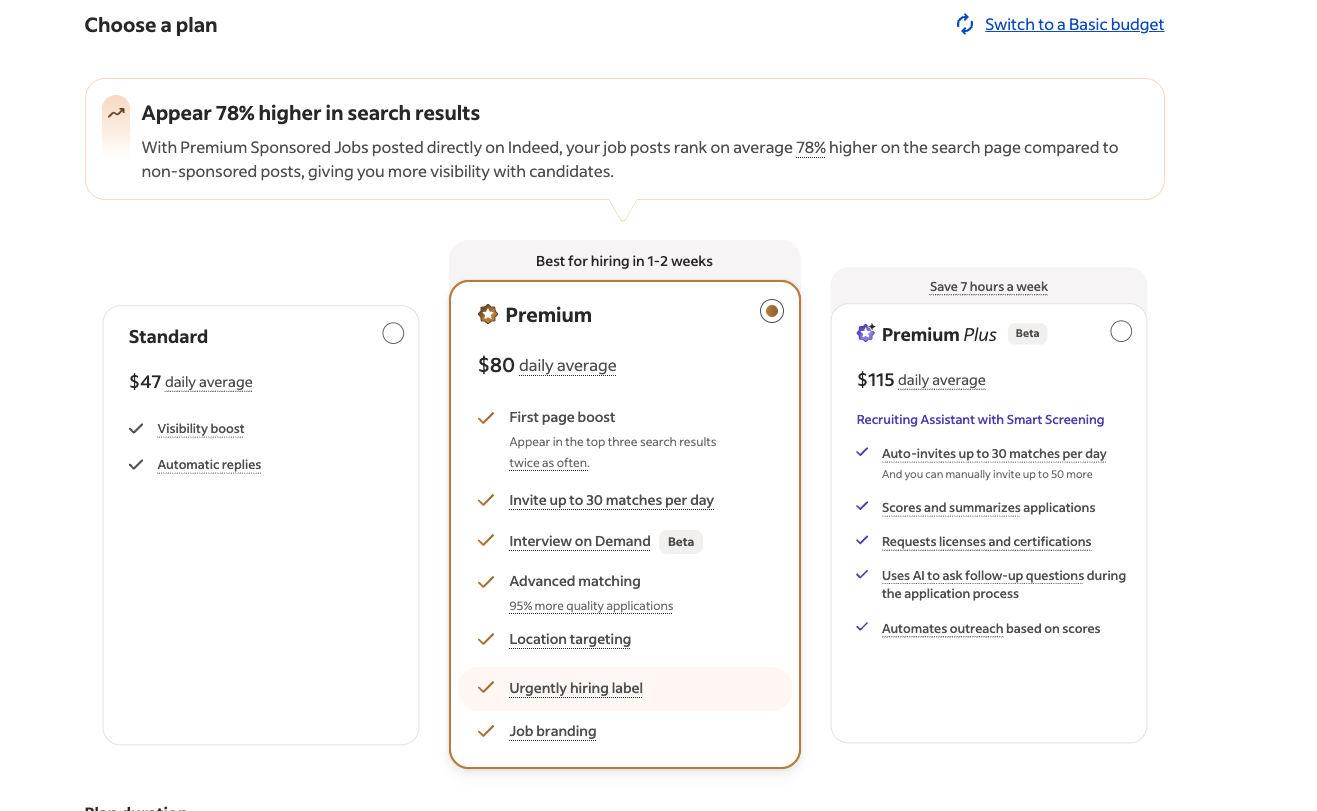Image resolution: width=1317 pixels, height=811 pixels.
Task: Select the Premium plan radio button
Action: click(771, 311)
